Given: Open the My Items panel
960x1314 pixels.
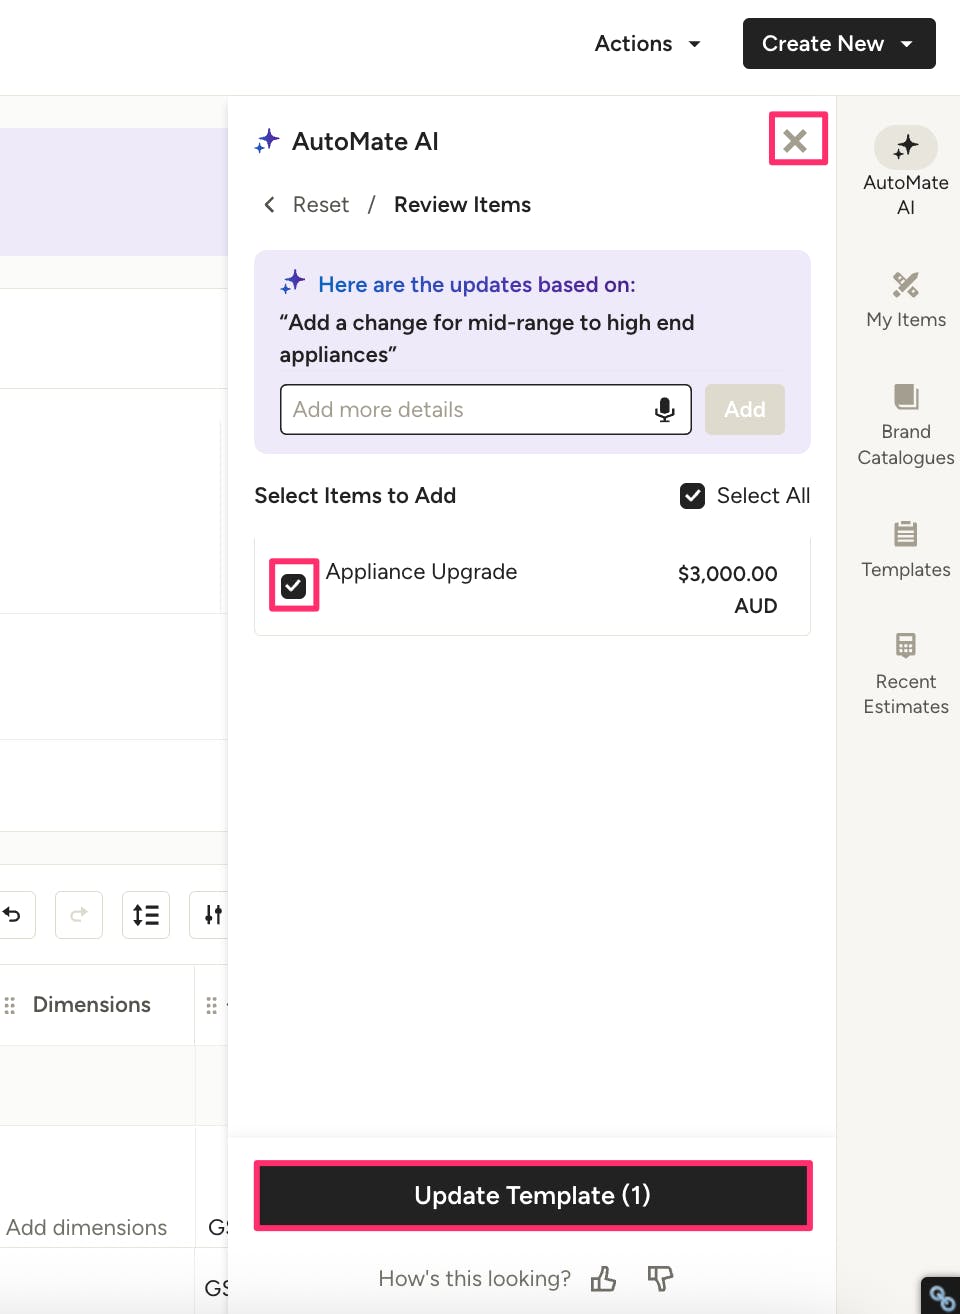Looking at the screenshot, I should point(905,300).
